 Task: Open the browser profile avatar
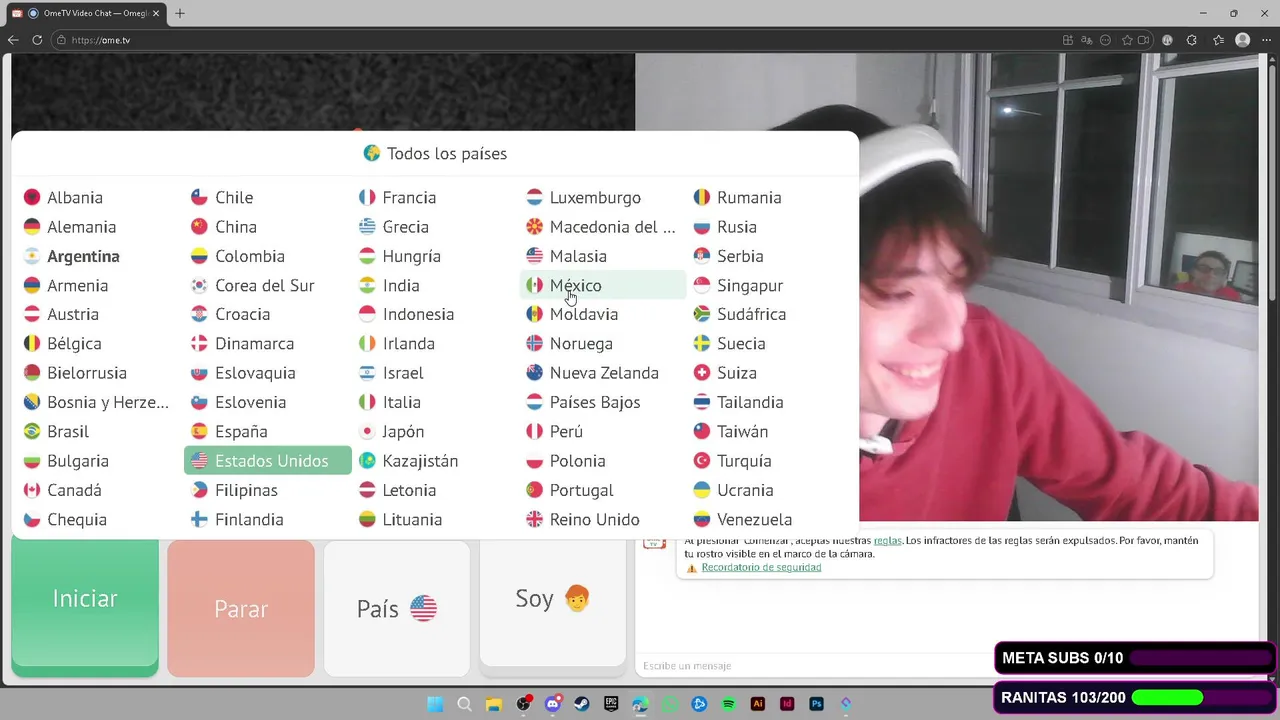1243,40
